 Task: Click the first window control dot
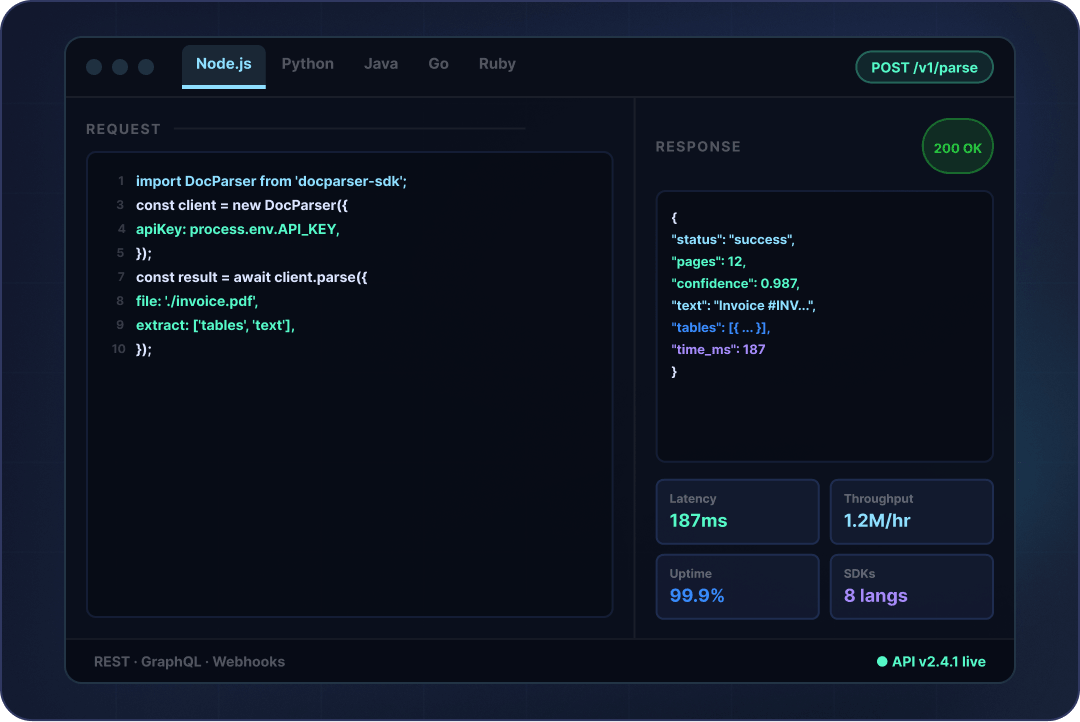coord(94,67)
